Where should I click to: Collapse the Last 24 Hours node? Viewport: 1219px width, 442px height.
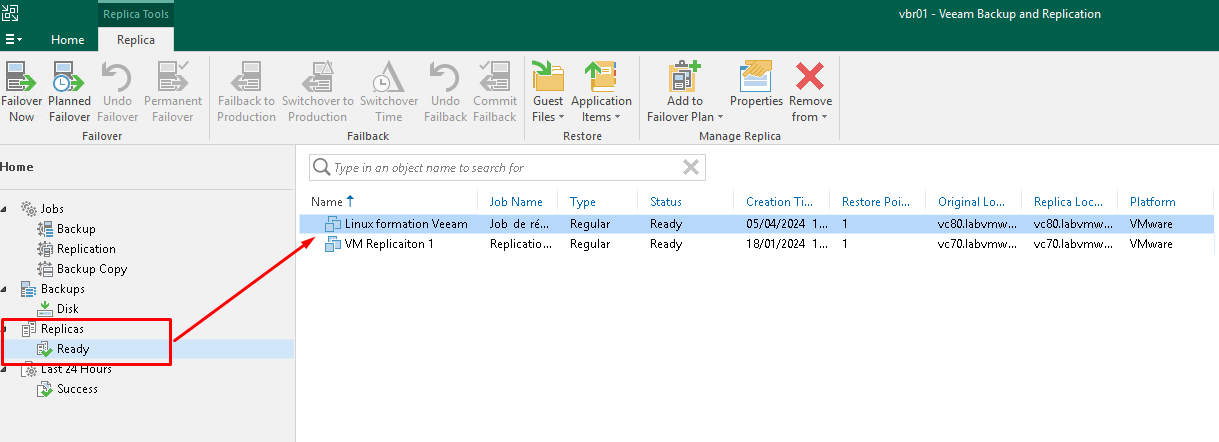click(x=3, y=369)
